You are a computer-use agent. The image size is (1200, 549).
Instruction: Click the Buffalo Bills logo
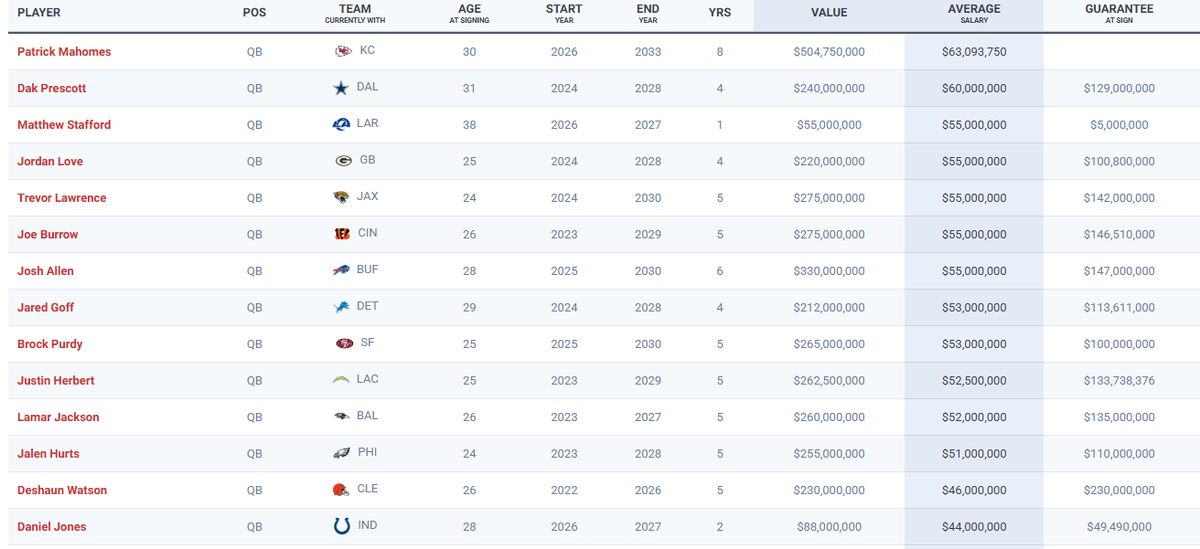[342, 270]
